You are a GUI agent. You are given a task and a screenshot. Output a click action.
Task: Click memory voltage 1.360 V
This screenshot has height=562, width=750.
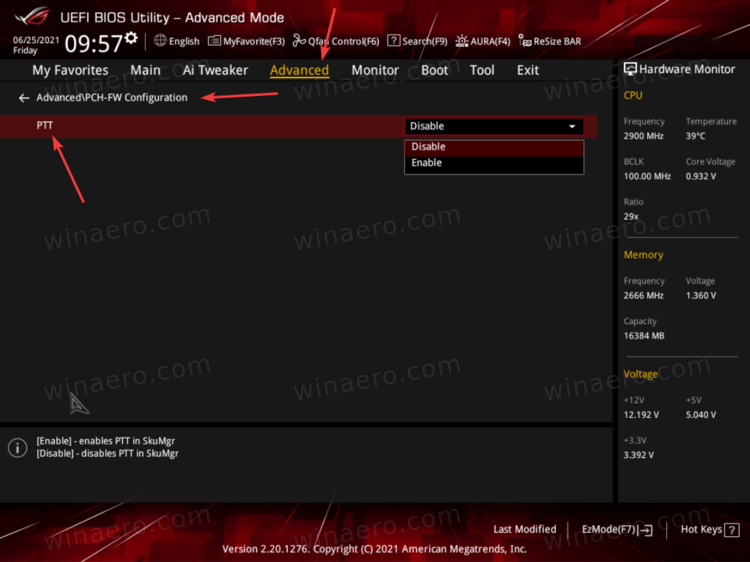(701, 296)
